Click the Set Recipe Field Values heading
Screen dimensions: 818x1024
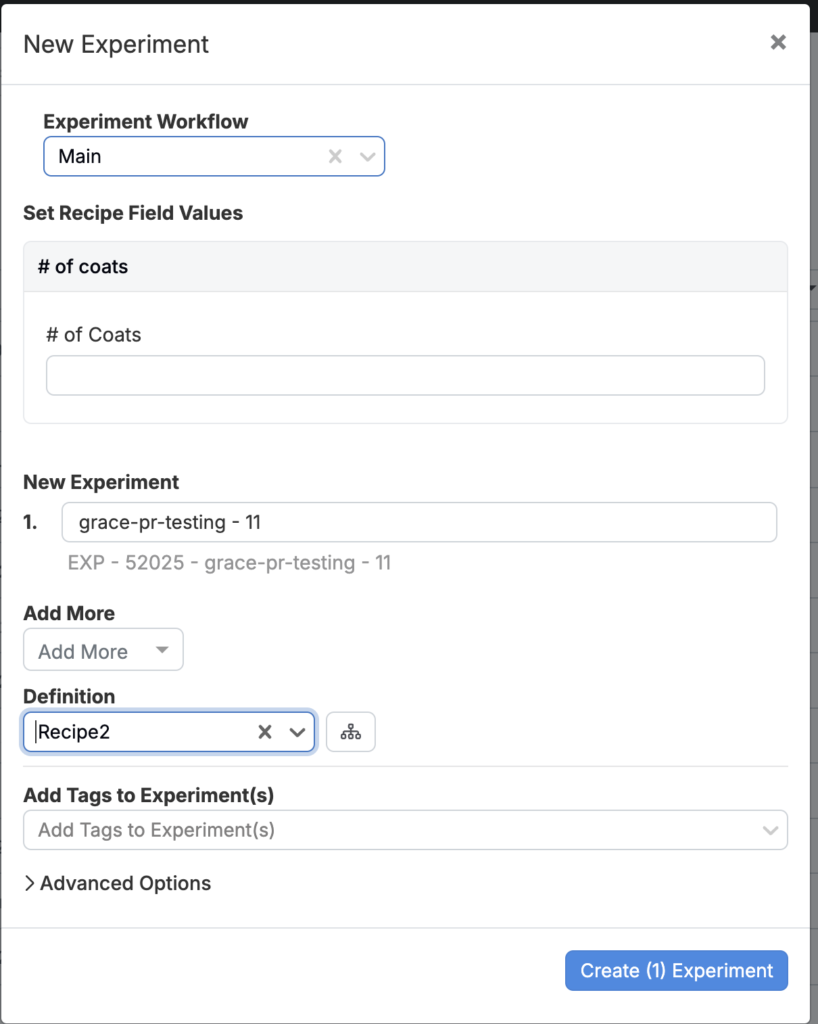(133, 214)
